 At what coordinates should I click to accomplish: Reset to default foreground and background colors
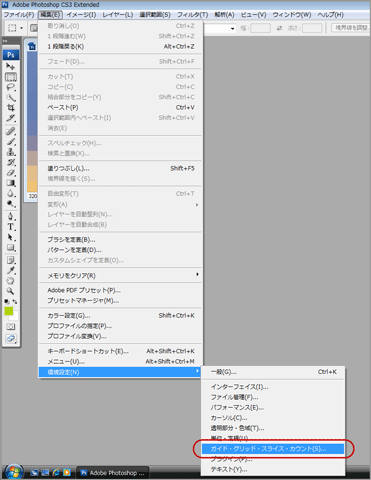[x=7, y=301]
